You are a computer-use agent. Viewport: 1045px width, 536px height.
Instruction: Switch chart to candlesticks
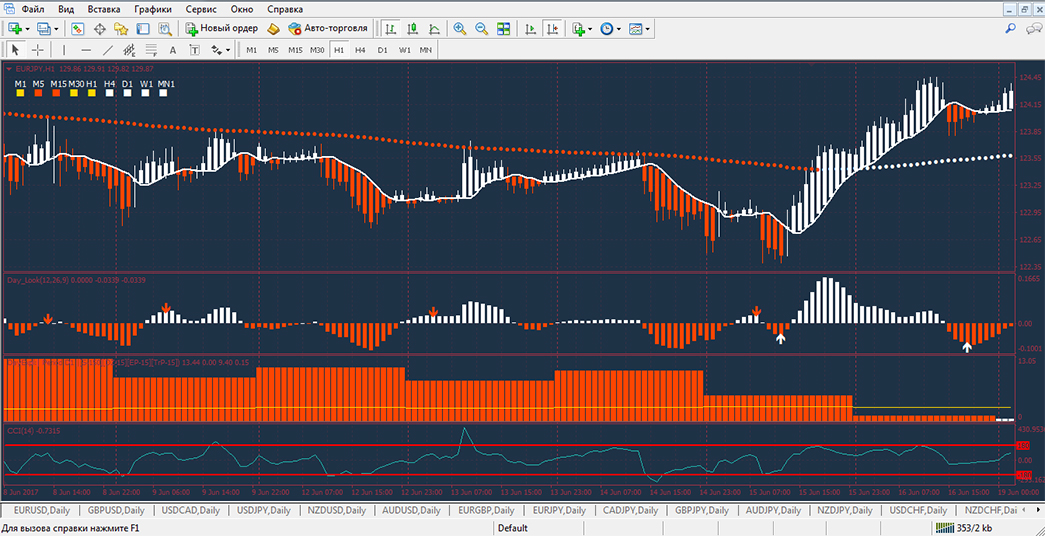(413, 29)
